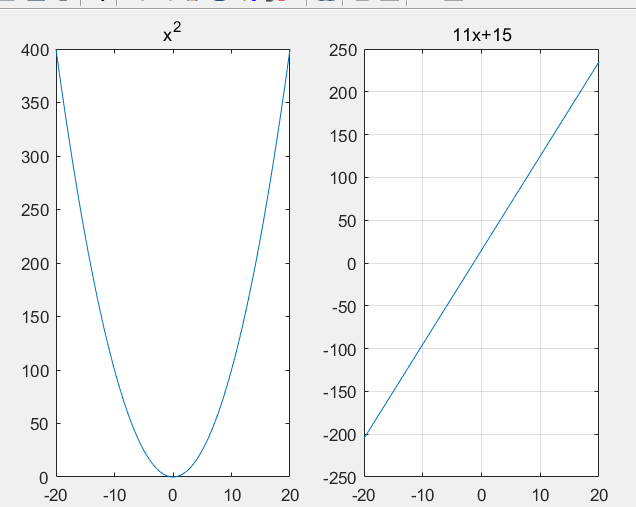This screenshot has height=507, width=636.
Task: Click the 300 y-axis tick label
Action: [35, 157]
